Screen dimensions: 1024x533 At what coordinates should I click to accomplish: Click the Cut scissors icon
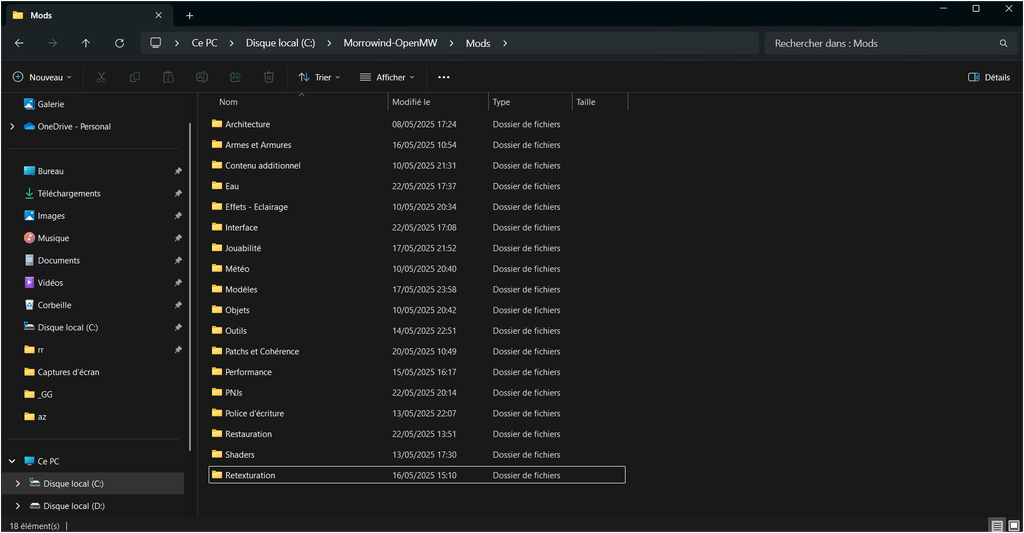[x=101, y=77]
